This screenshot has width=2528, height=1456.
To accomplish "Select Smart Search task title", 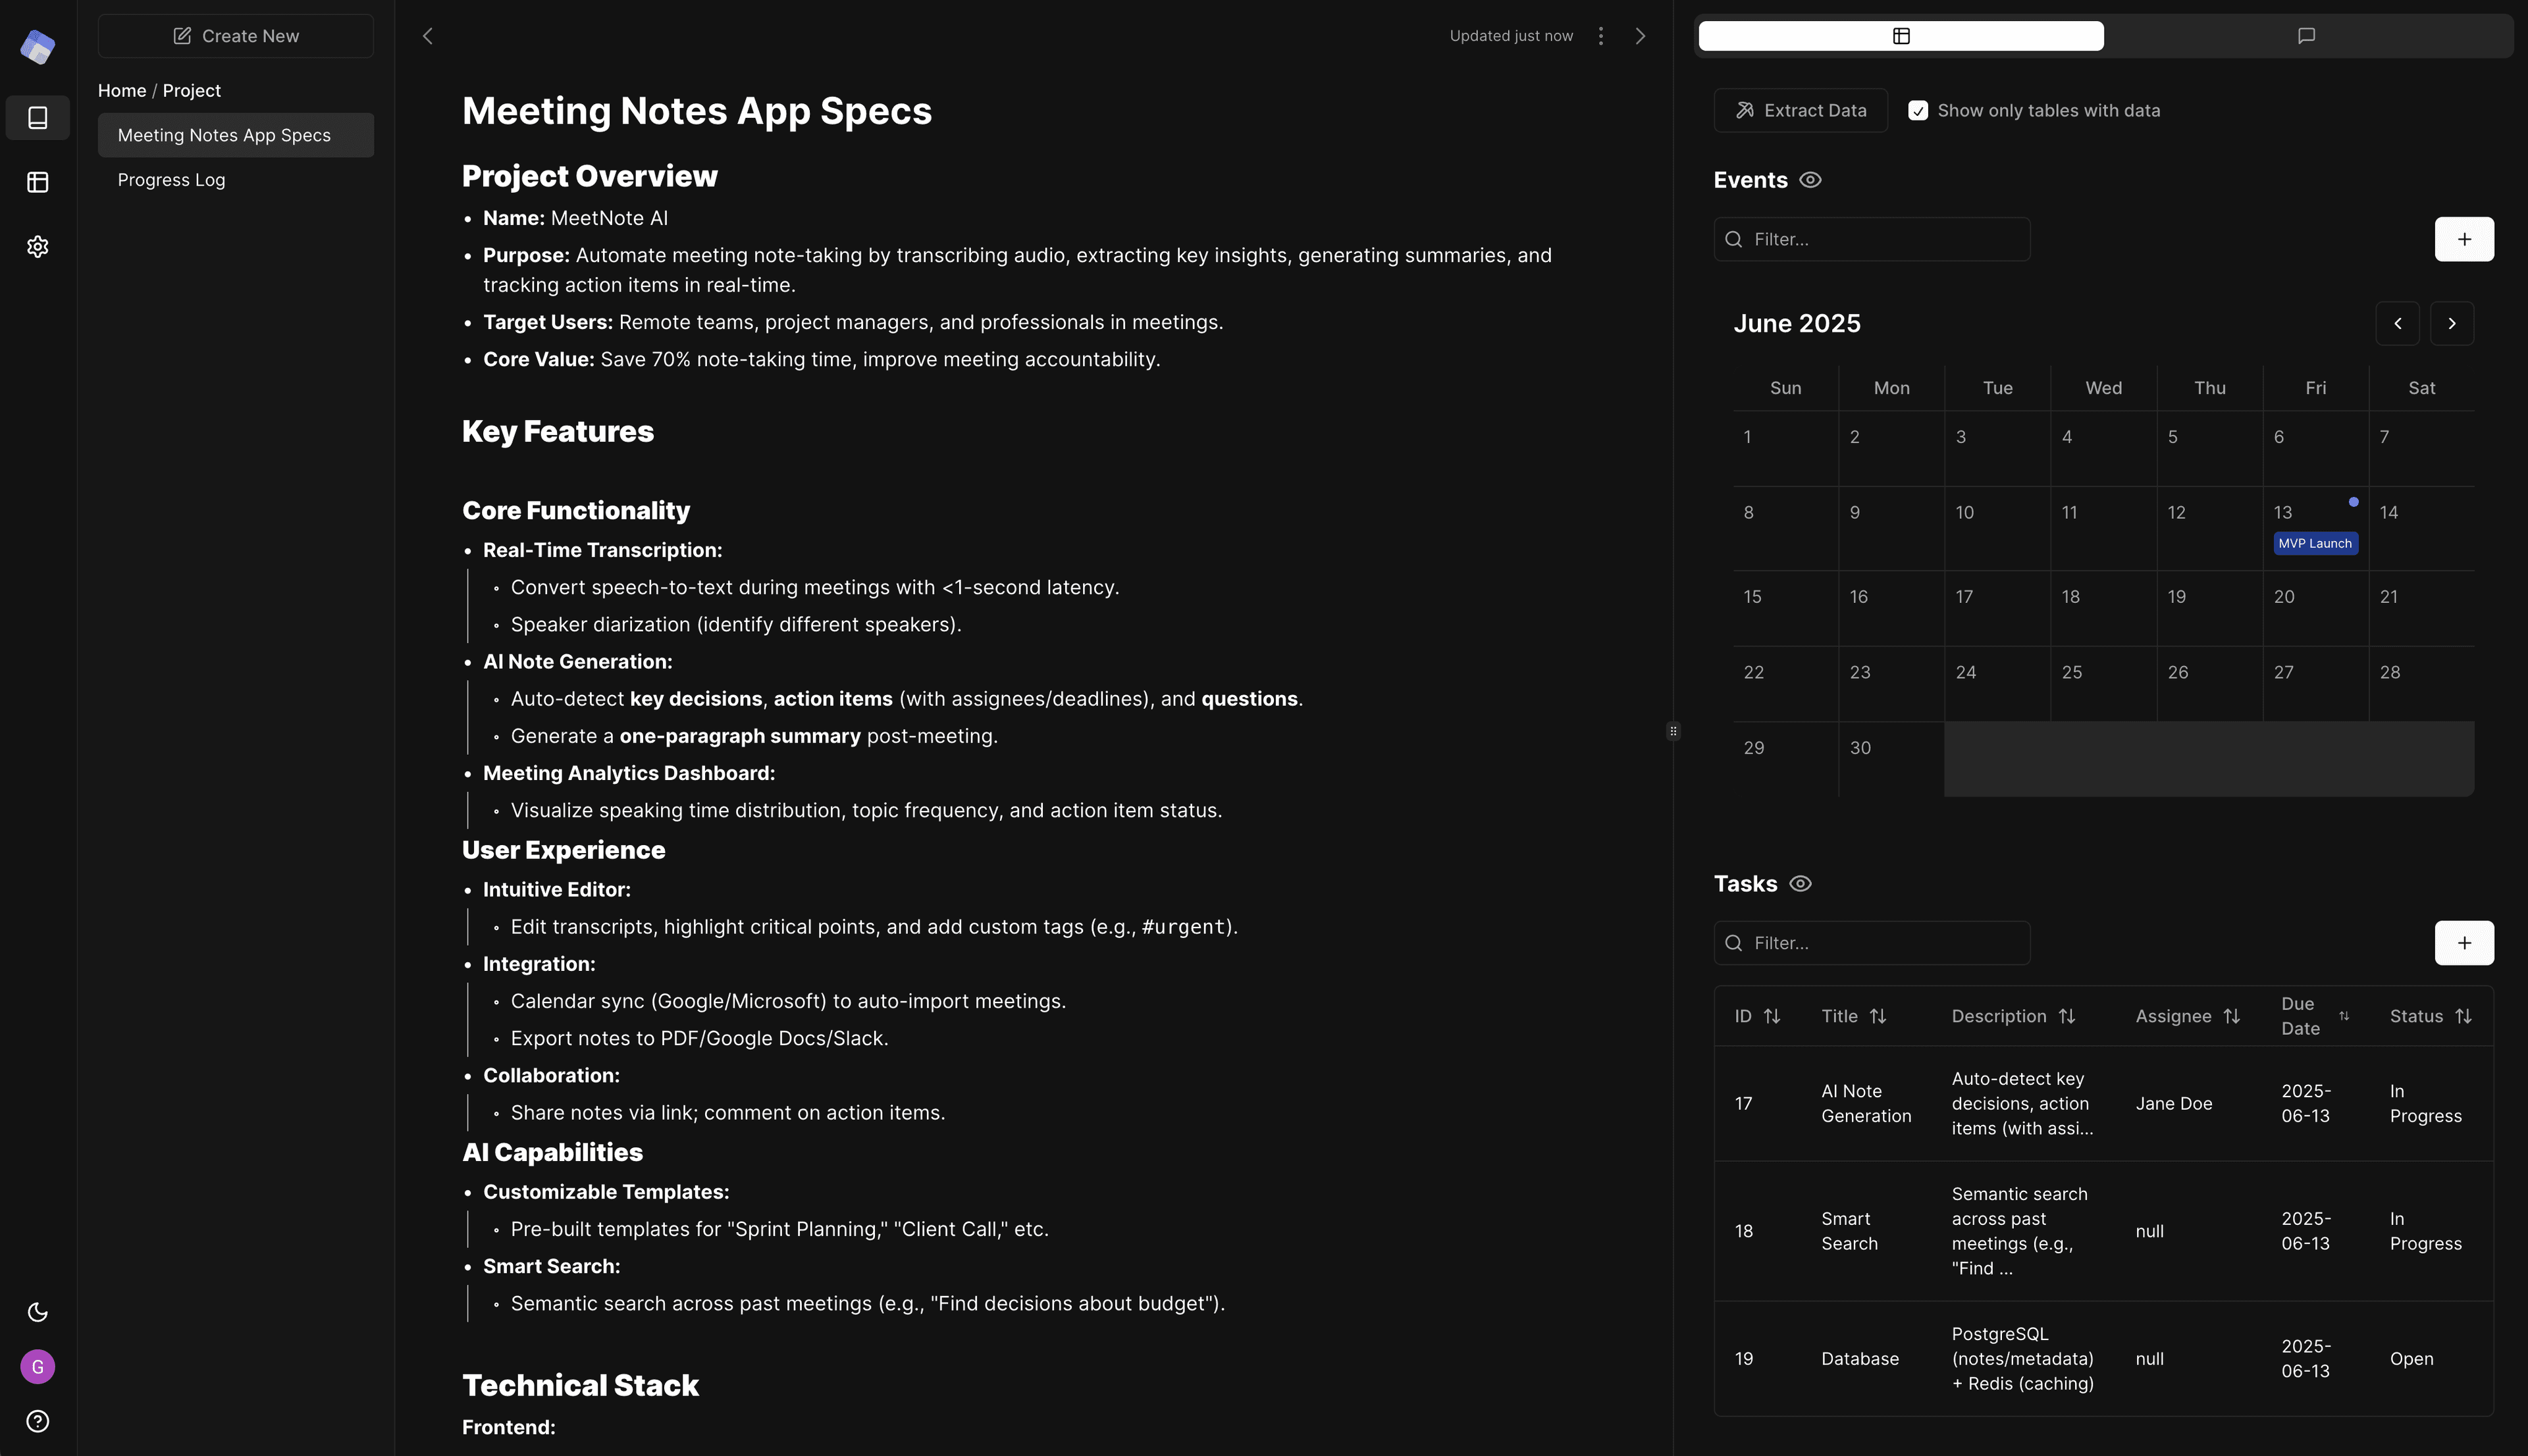I will click(x=1849, y=1231).
